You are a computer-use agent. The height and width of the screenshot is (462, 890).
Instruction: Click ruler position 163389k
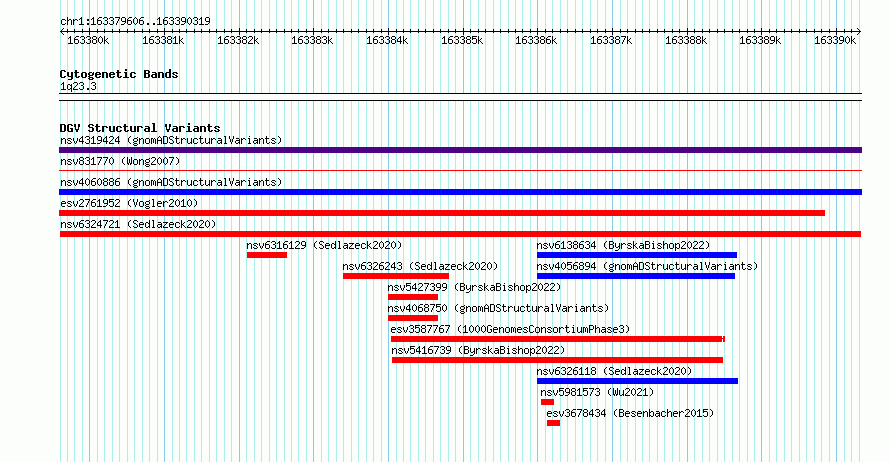(761, 40)
